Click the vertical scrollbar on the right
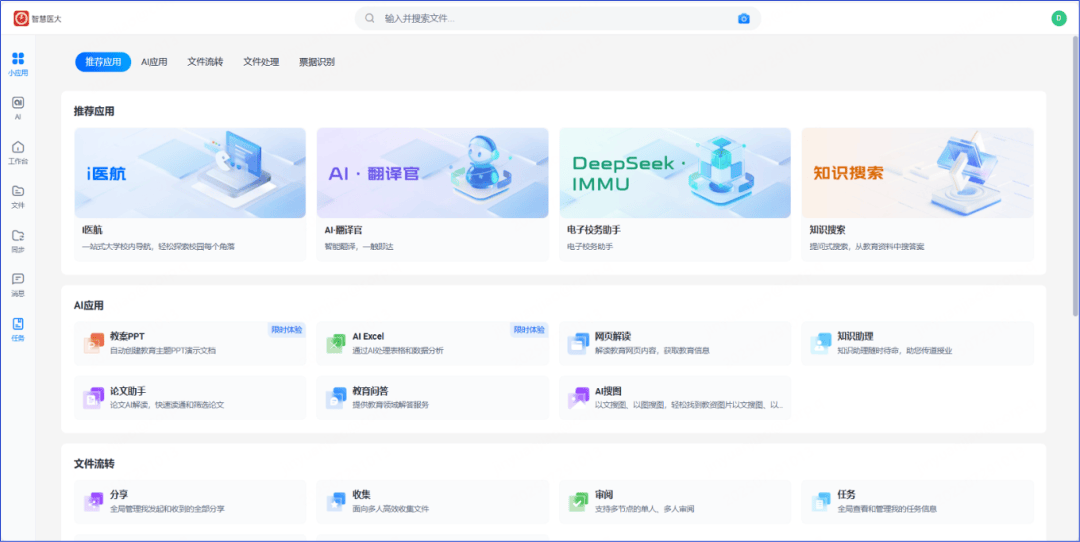The width and height of the screenshot is (1080, 542). tap(1075, 180)
